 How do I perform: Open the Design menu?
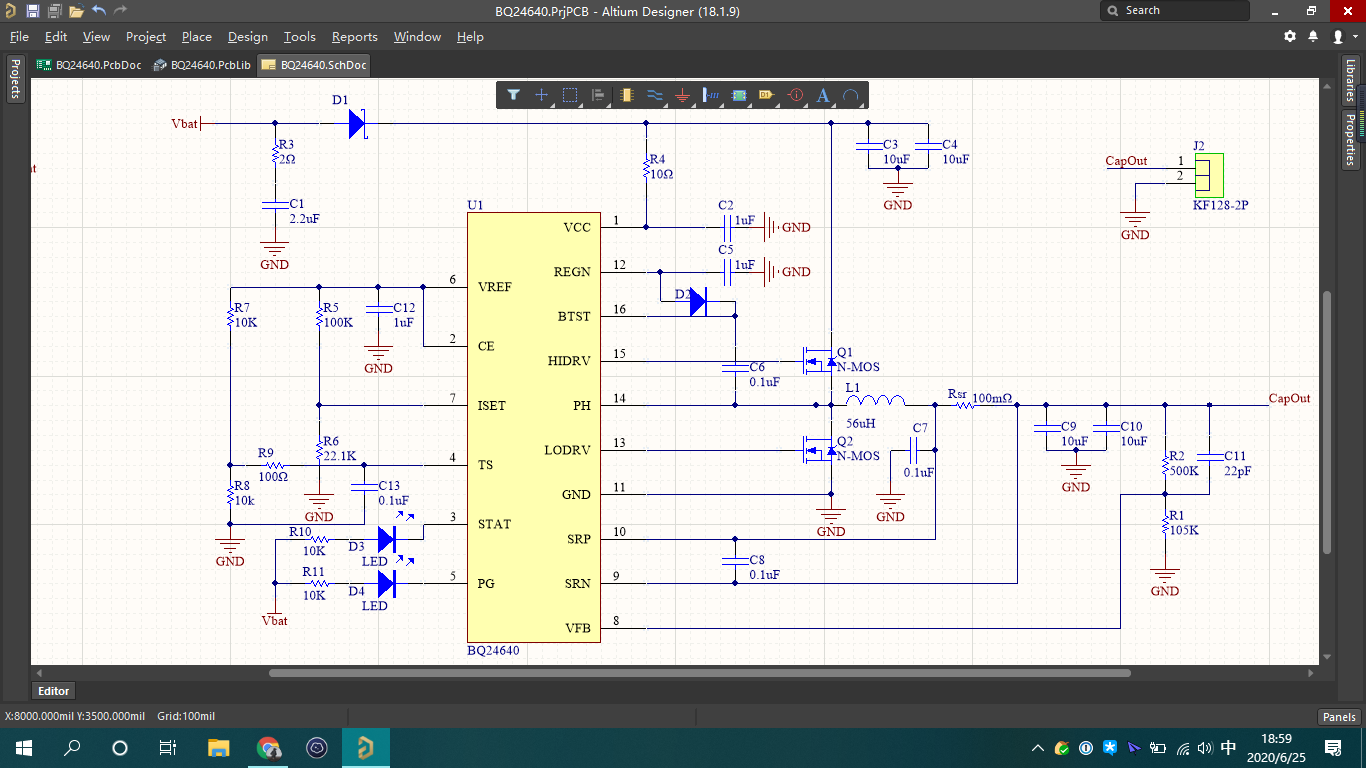pos(247,37)
